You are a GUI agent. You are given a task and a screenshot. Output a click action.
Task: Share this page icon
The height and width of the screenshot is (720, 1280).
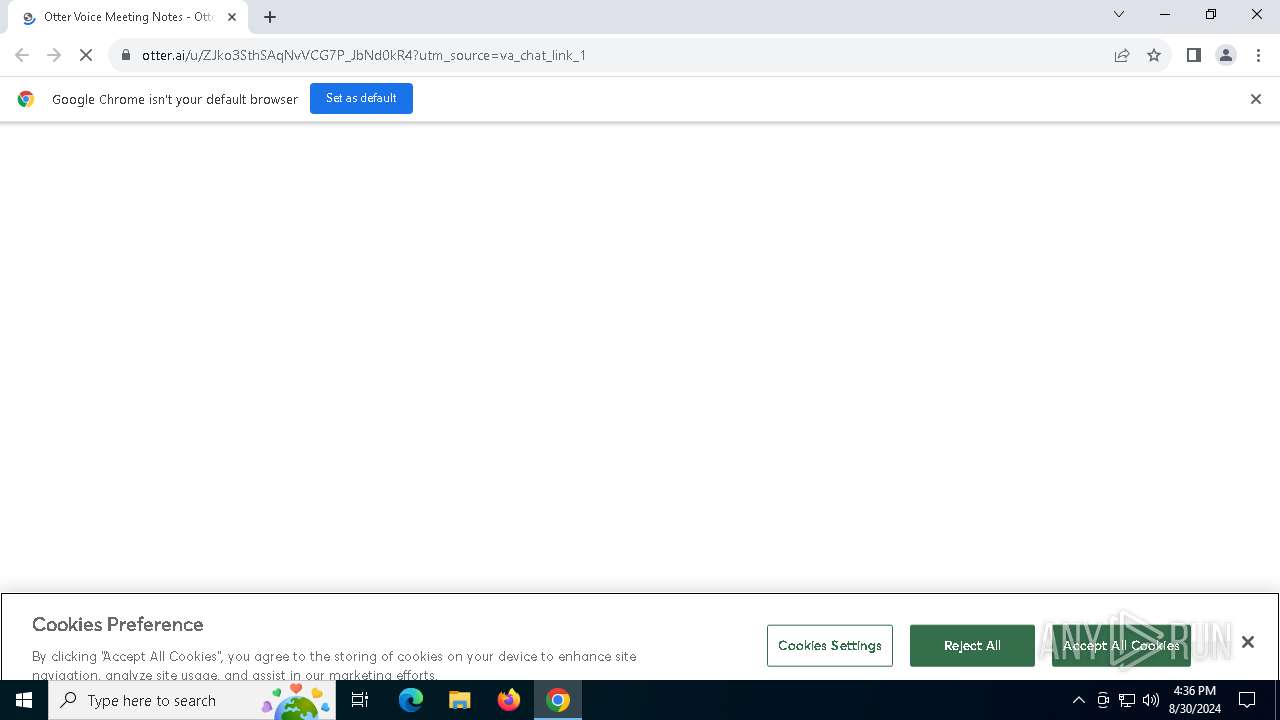(1122, 55)
